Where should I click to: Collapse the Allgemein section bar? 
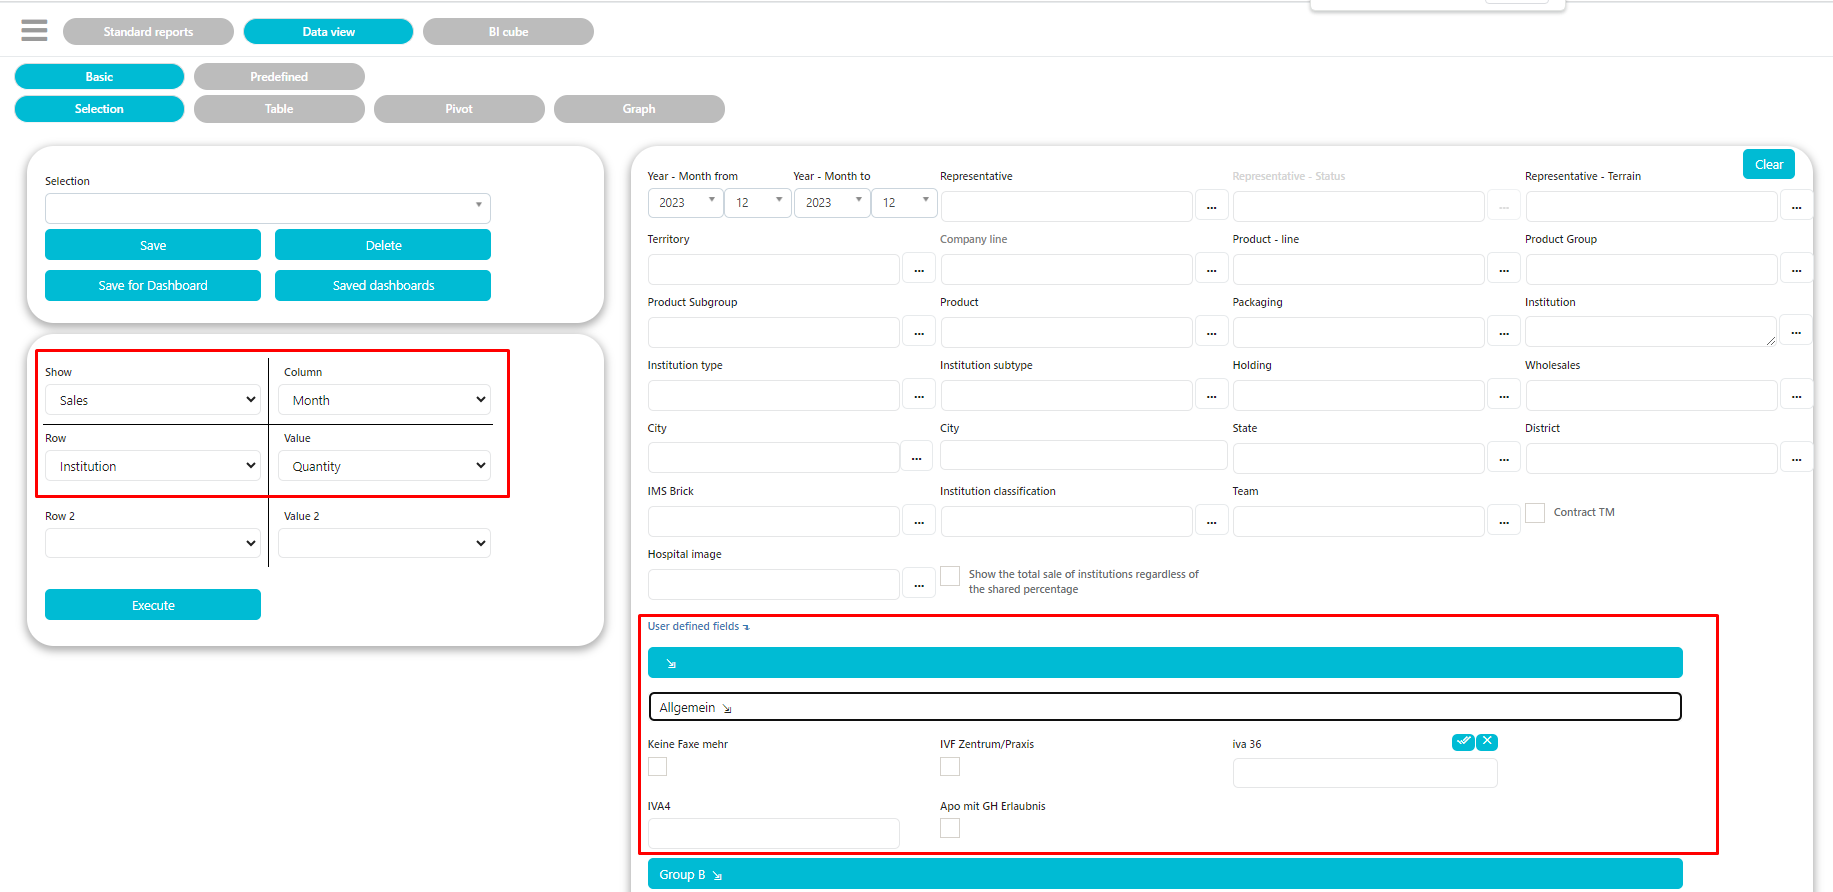pyautogui.click(x=1164, y=707)
